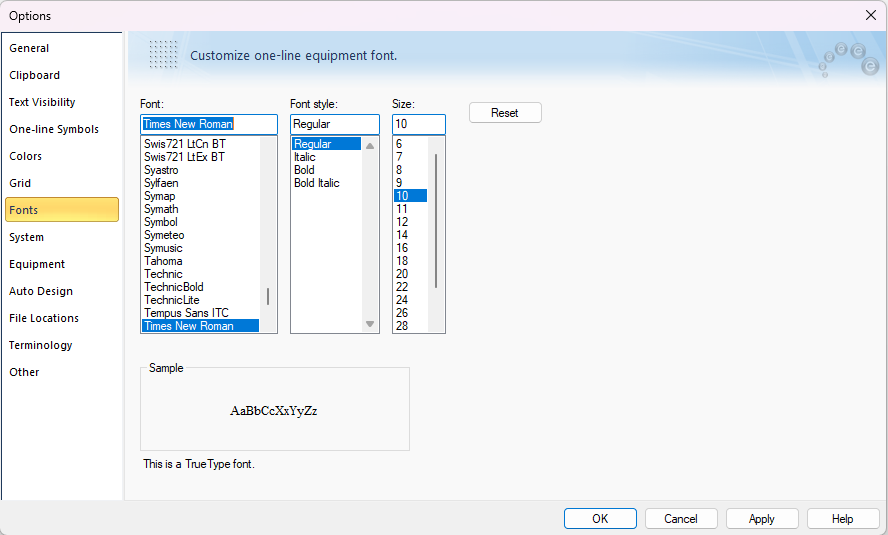The image size is (888, 535).
Task: Open the System options page
Action: tap(62, 237)
